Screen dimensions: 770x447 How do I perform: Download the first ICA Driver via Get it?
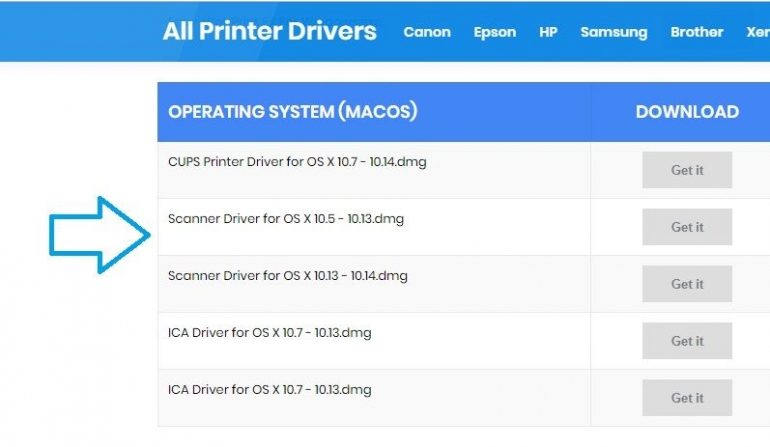(687, 341)
